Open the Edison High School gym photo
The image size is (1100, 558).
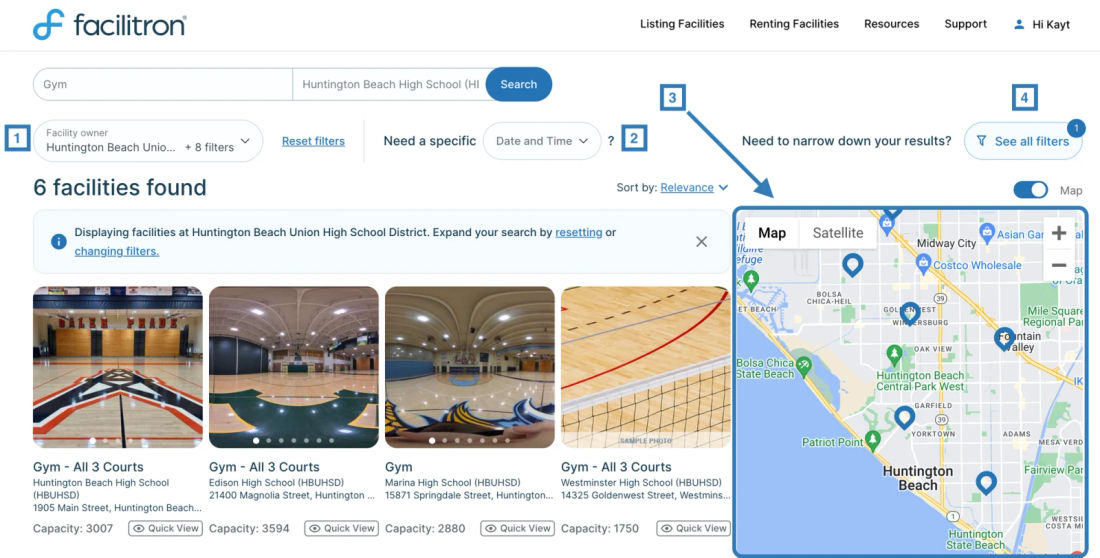coord(294,367)
